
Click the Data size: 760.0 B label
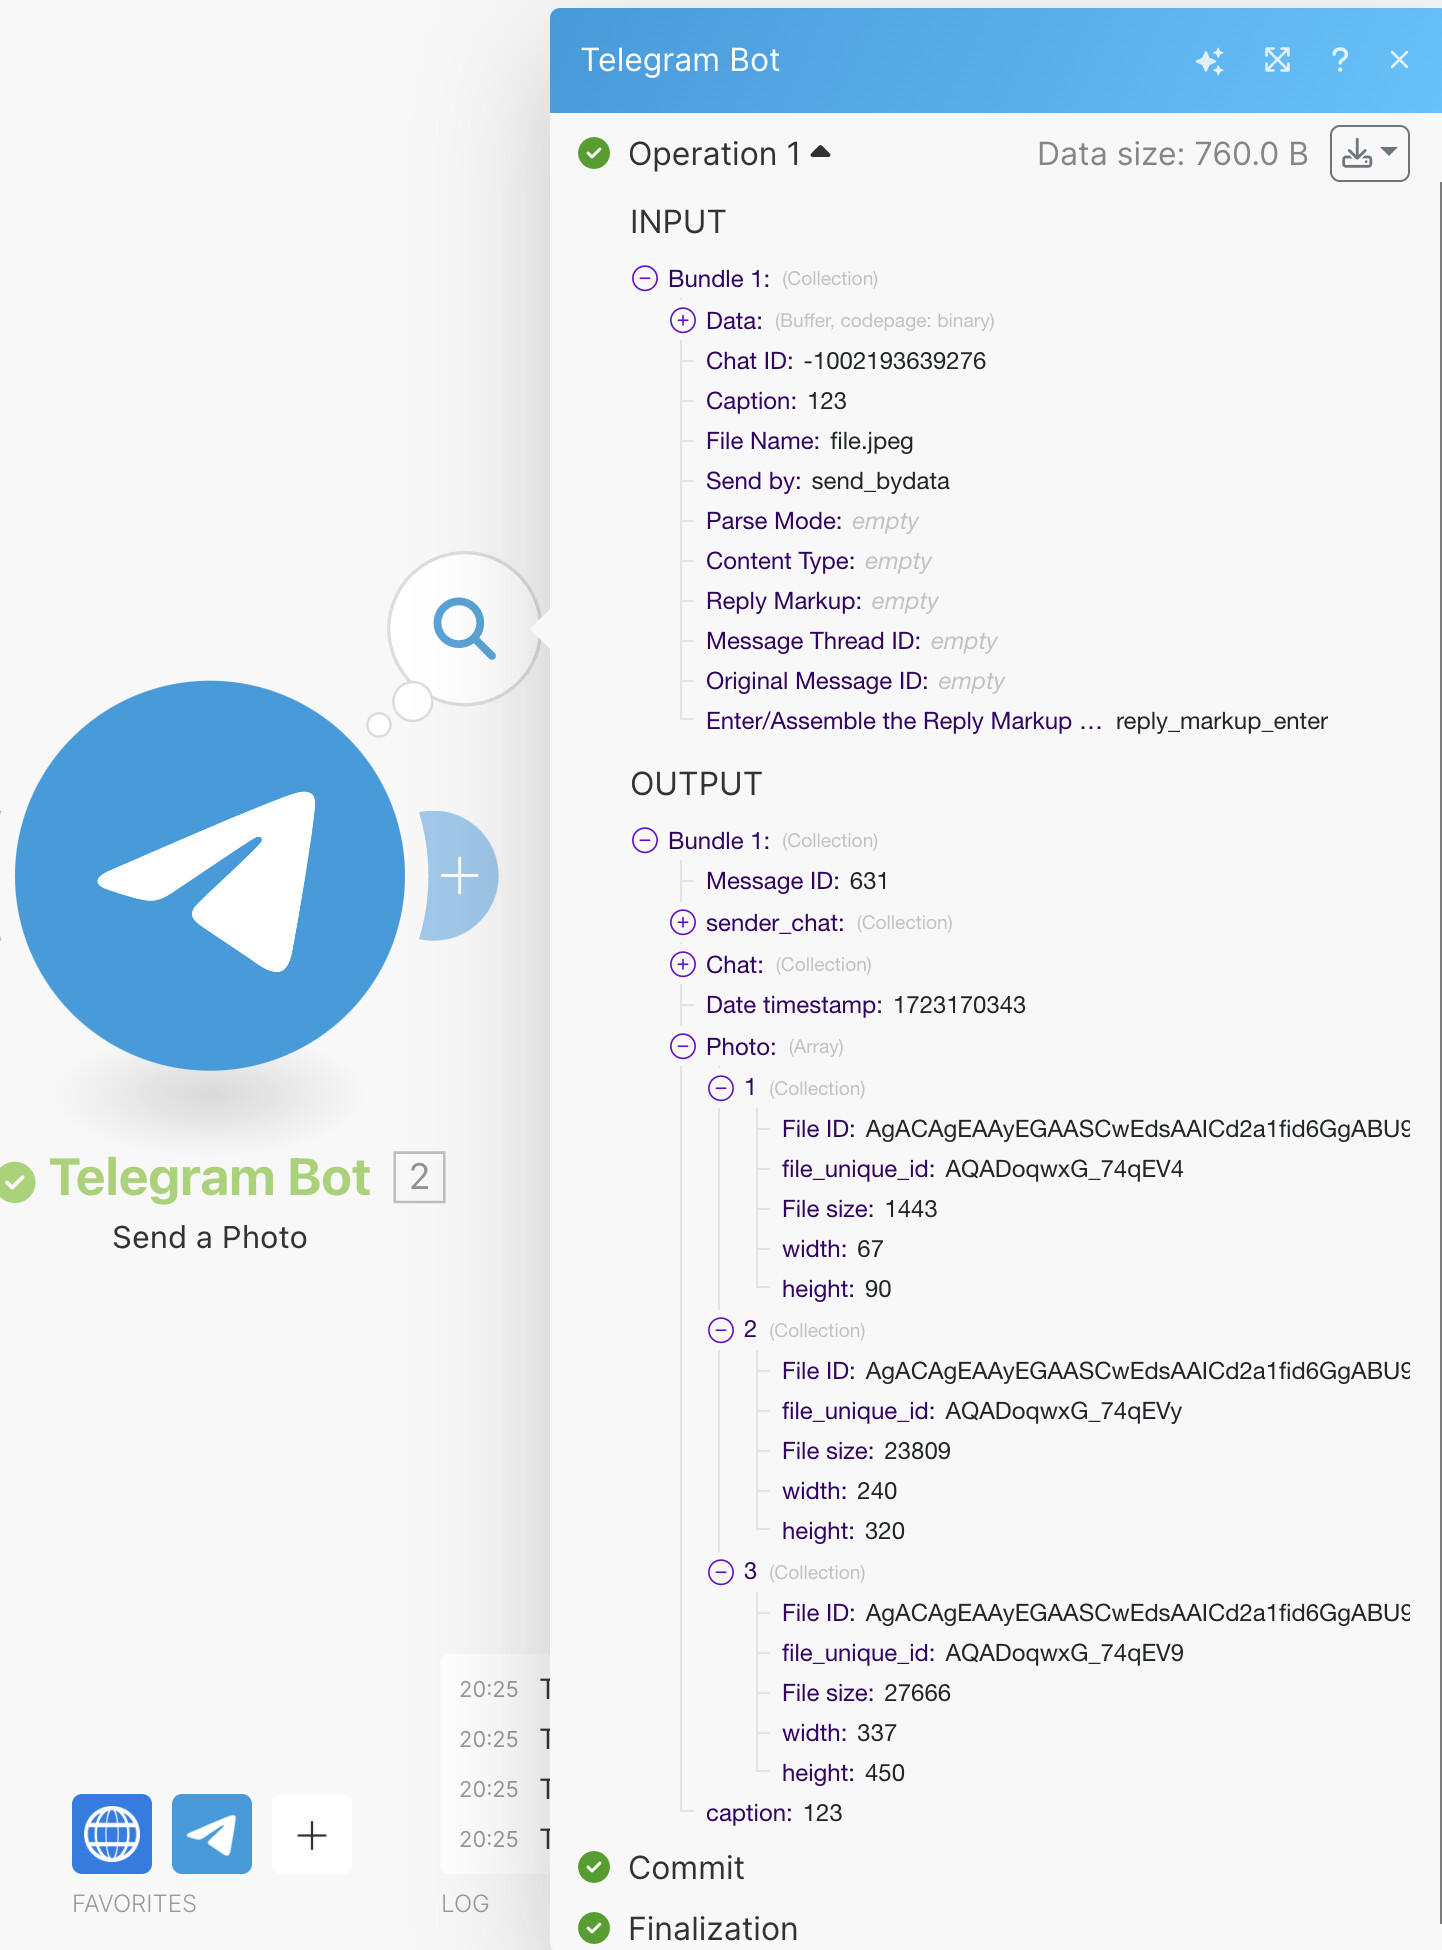coord(1172,153)
